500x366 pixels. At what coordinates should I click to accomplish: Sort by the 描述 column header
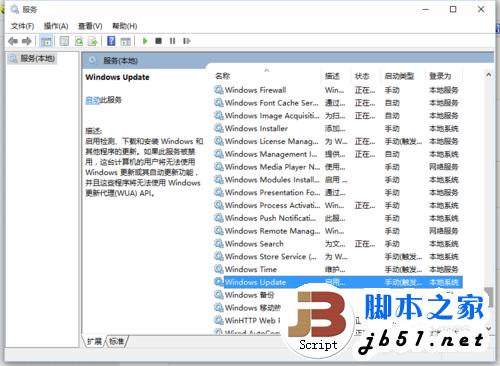332,76
